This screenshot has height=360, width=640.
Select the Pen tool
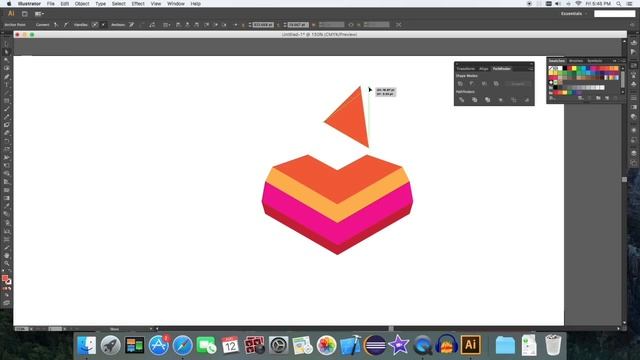pos(7,77)
